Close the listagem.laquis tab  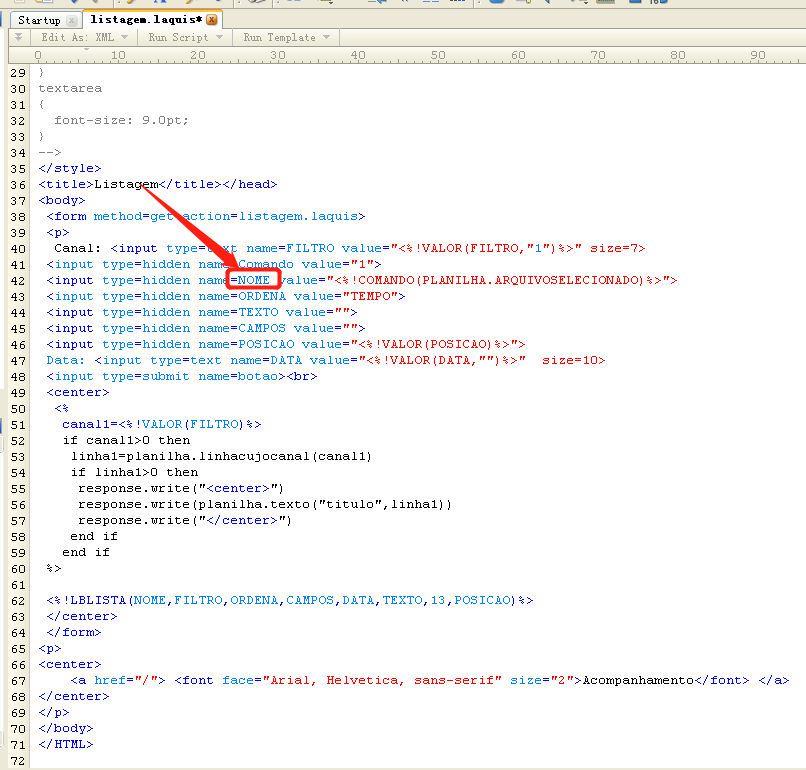[212, 20]
